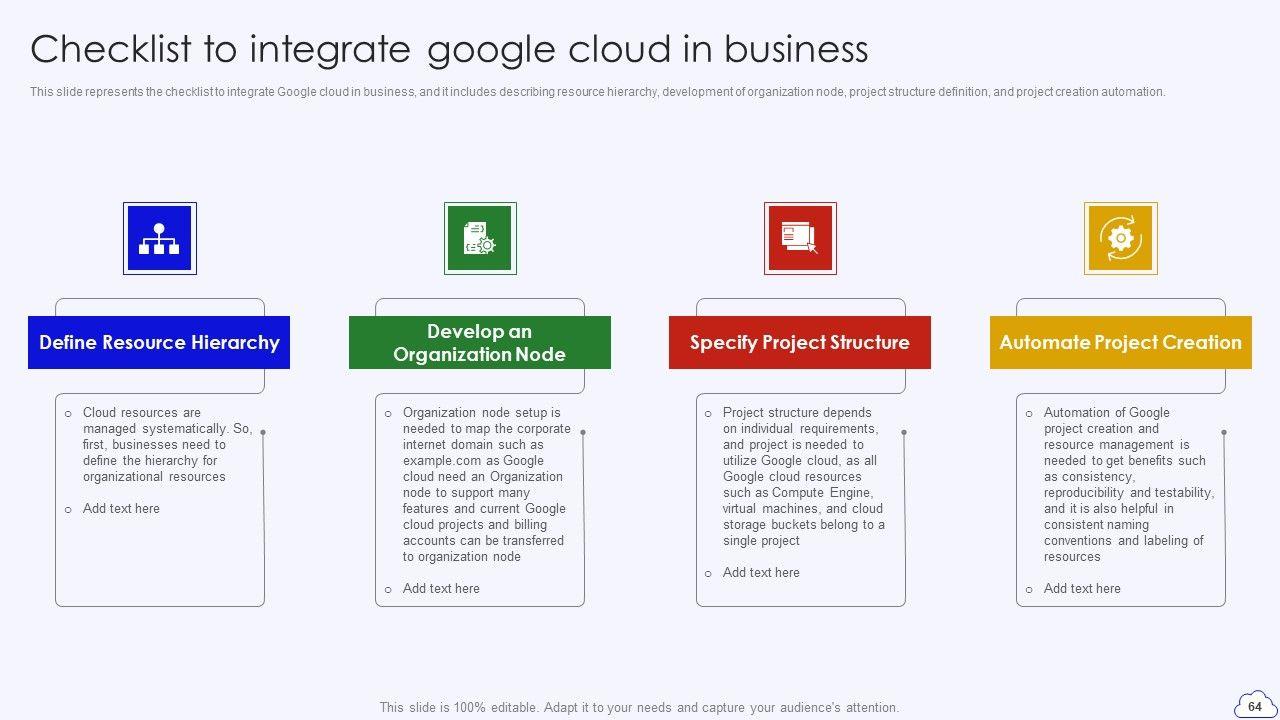This screenshot has height=720, width=1280.
Task: Click the blue hierarchy org-chart icon
Action: point(159,238)
